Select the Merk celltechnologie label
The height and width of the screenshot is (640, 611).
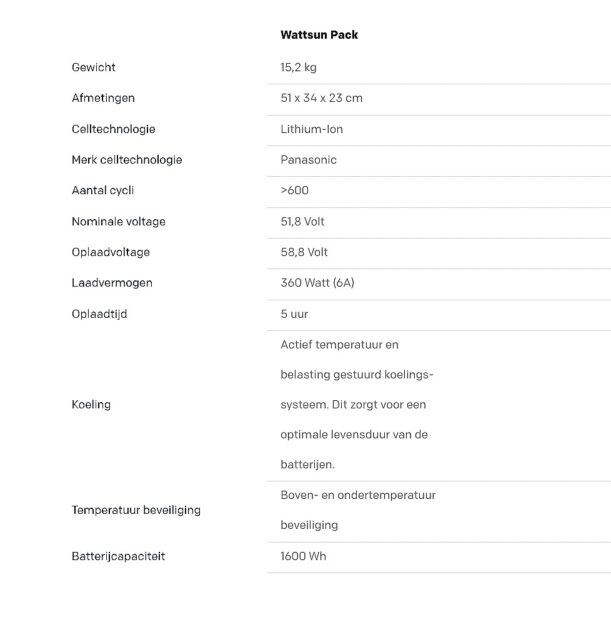pos(127,160)
